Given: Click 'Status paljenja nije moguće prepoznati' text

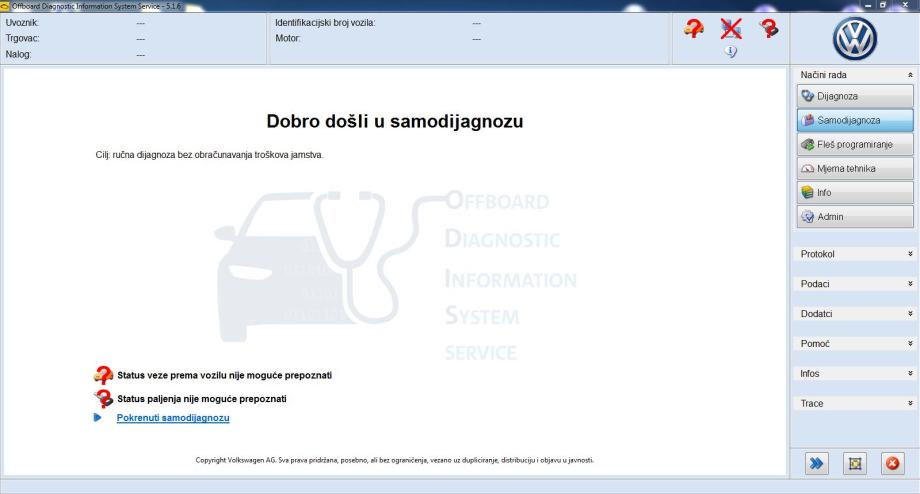Looking at the screenshot, I should tap(202, 399).
